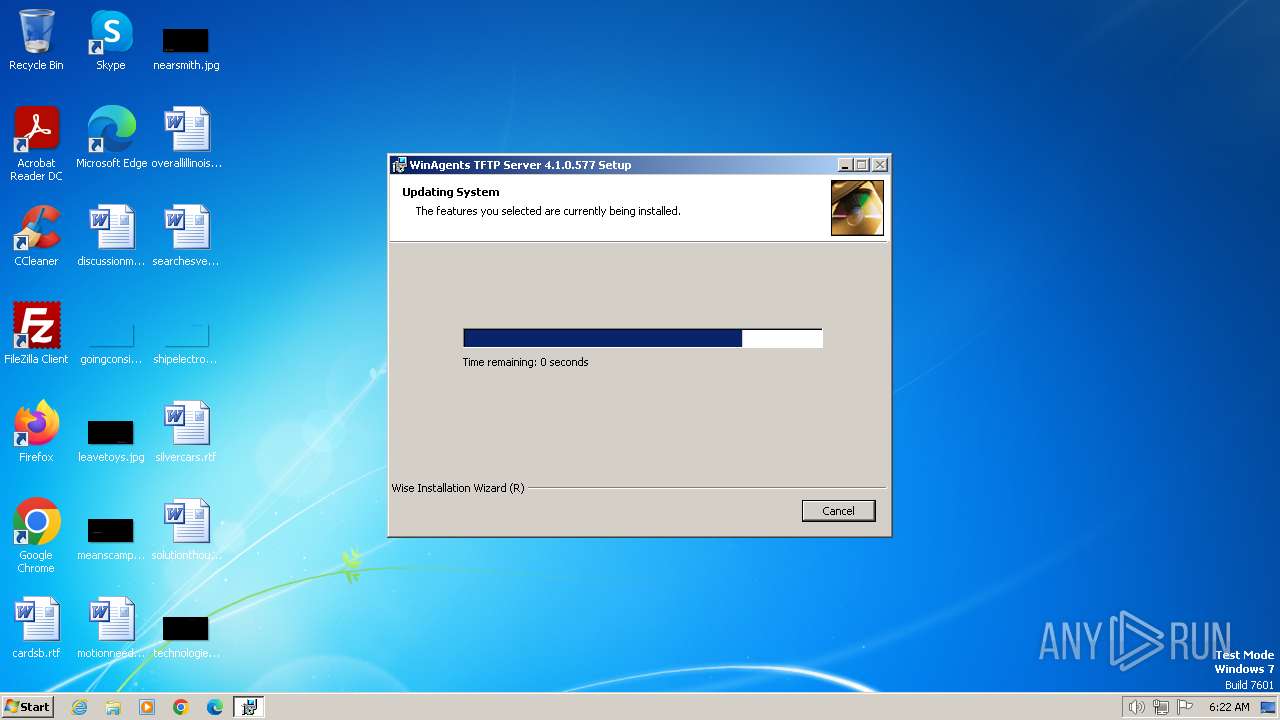Select the nearsmith.jpg desktop file
Screen dimensions: 1280x720
(186, 48)
